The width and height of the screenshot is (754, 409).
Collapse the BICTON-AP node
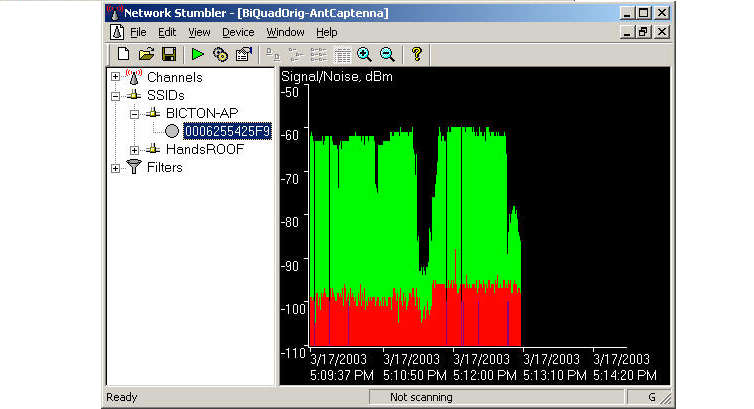tap(134, 114)
